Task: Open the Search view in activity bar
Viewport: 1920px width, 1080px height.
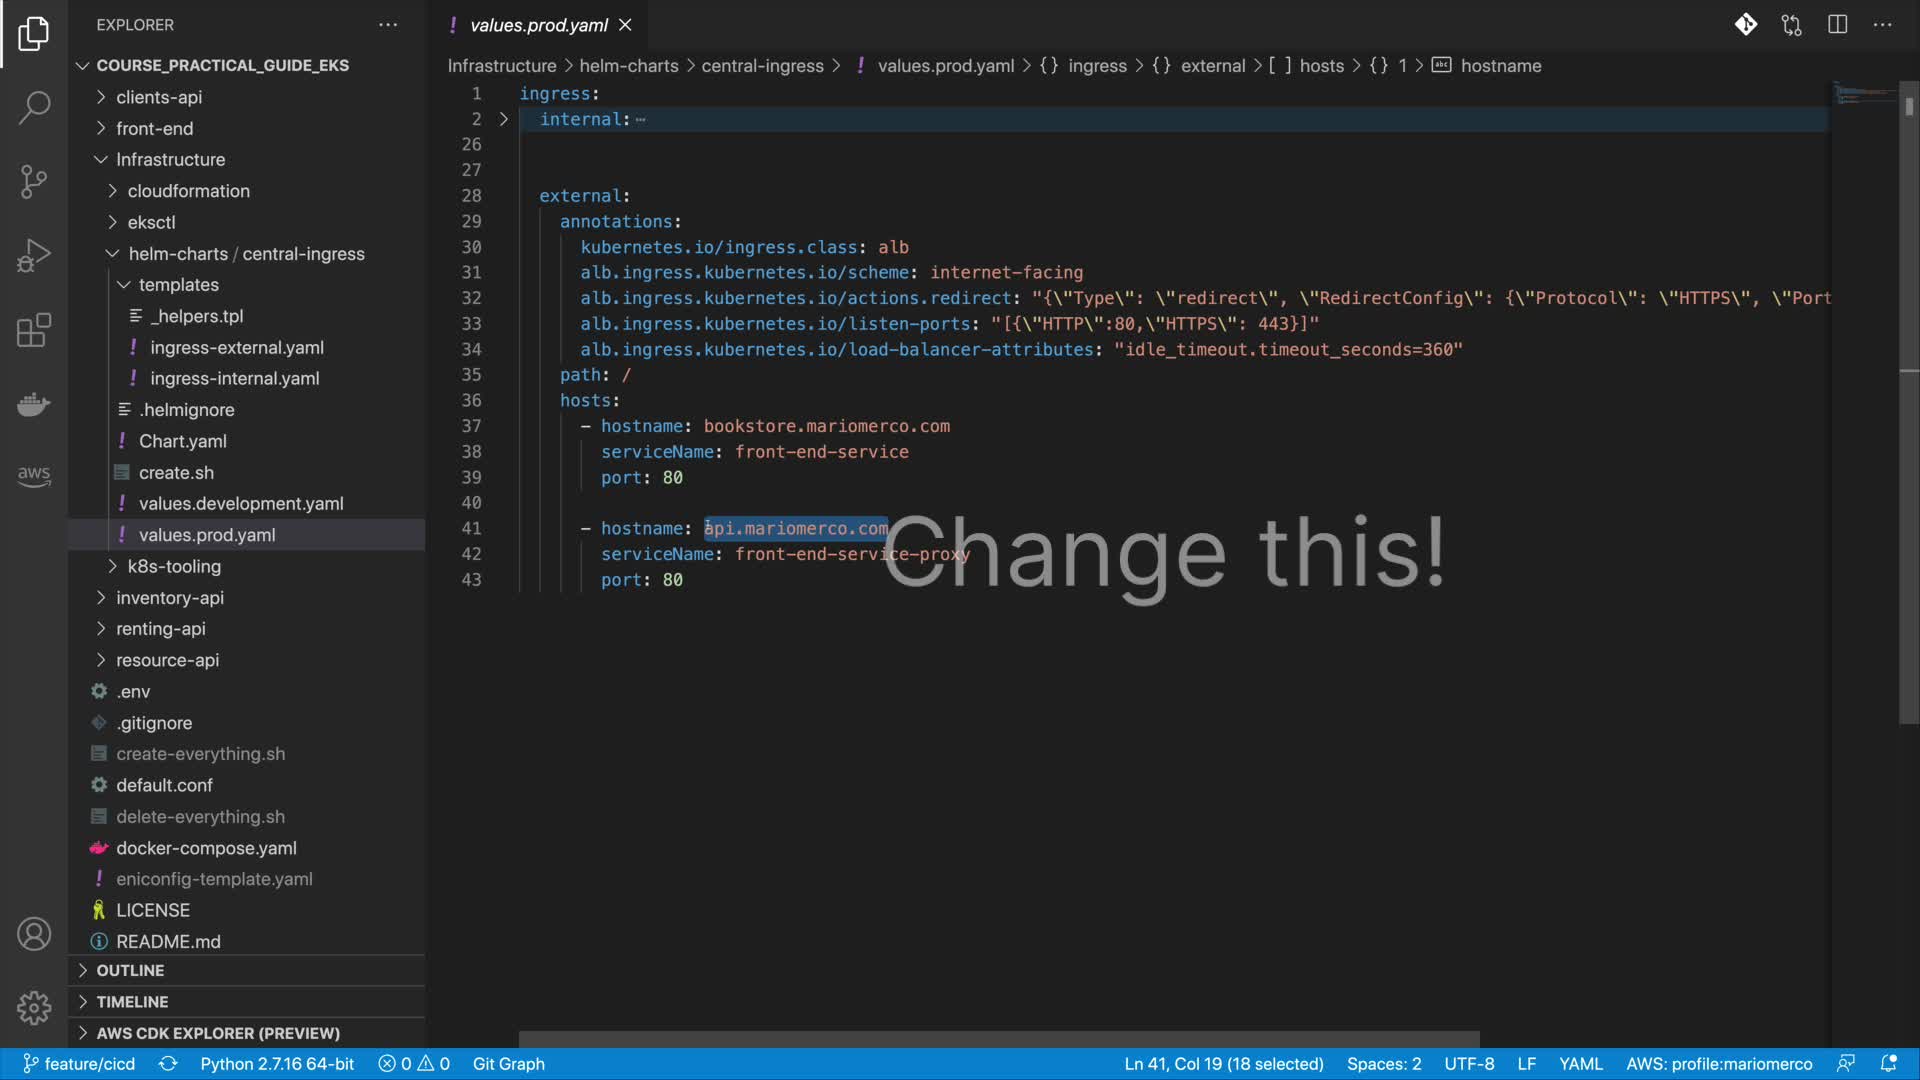Action: pos(34,108)
